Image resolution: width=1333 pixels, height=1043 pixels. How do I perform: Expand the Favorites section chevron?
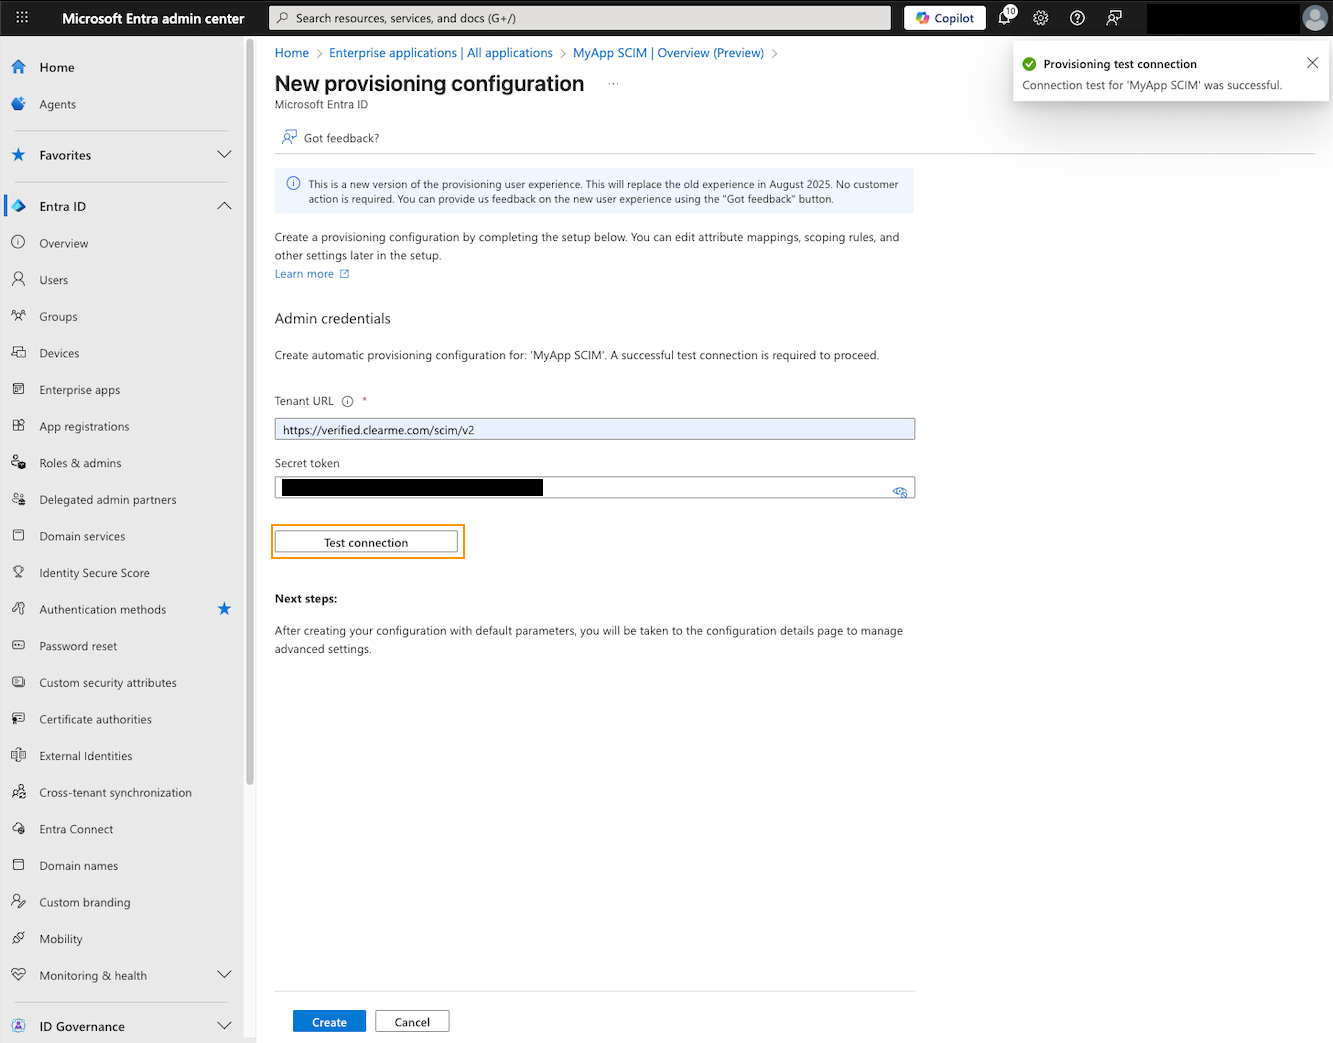point(224,155)
